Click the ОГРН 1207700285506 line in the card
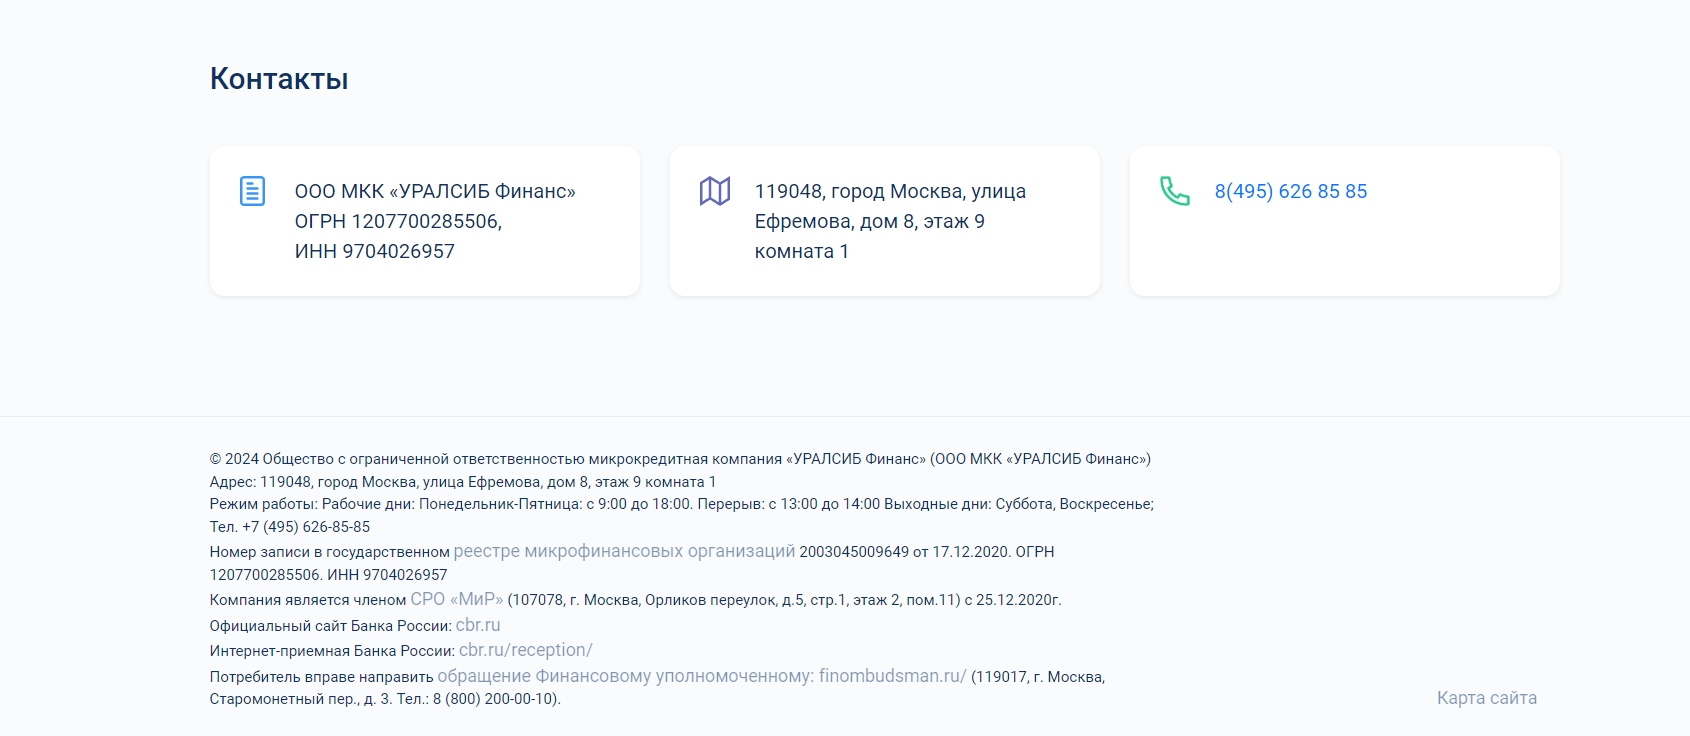The height and width of the screenshot is (736, 1690). (x=398, y=221)
